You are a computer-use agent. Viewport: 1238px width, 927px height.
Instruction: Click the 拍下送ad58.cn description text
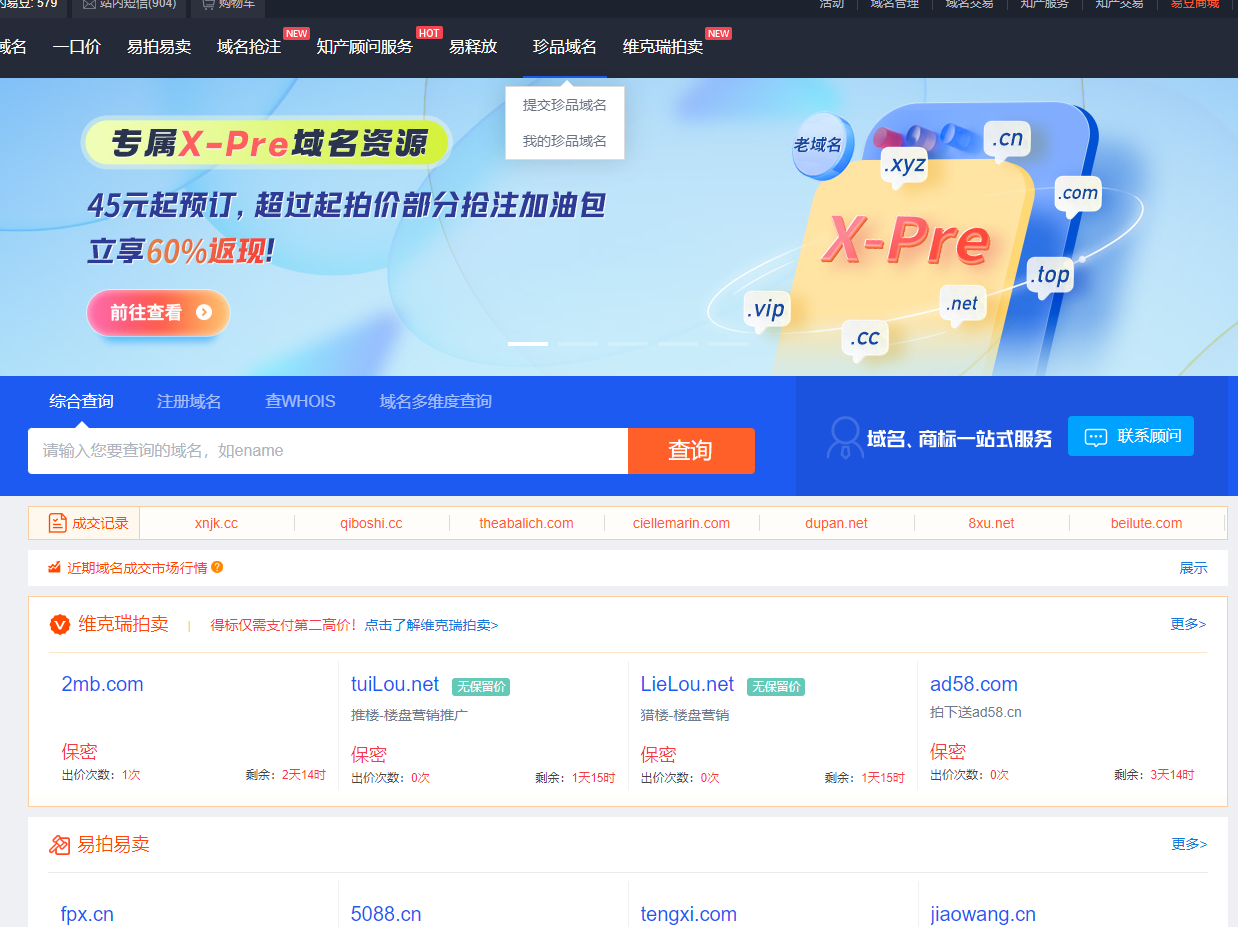976,712
